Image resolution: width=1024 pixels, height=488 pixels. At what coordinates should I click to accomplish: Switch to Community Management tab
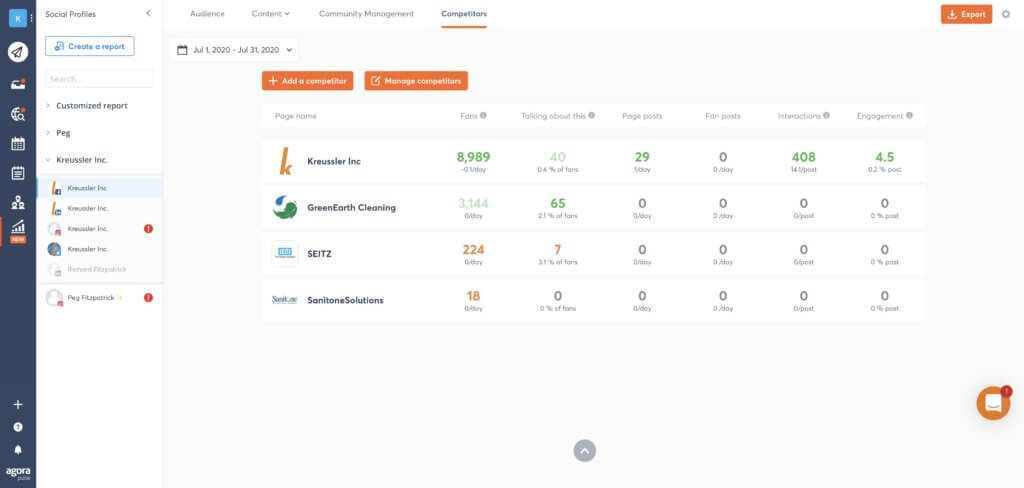(x=366, y=14)
